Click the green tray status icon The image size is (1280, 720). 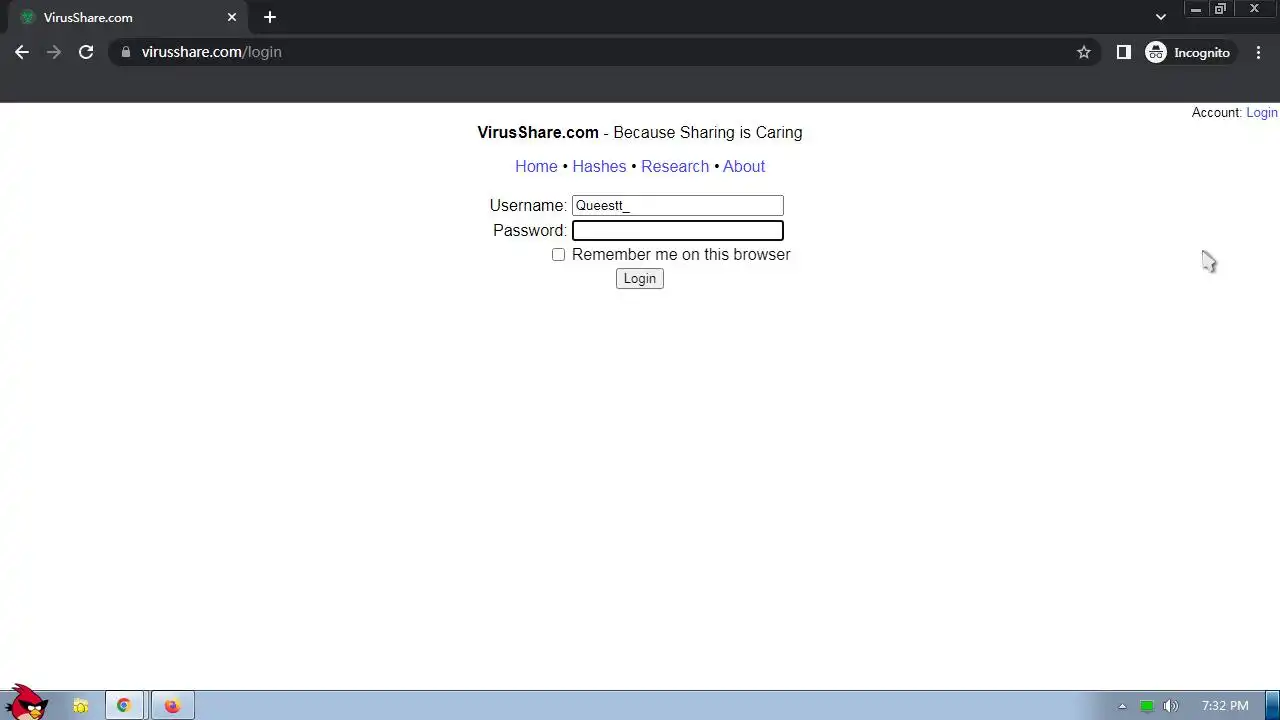click(x=1147, y=706)
